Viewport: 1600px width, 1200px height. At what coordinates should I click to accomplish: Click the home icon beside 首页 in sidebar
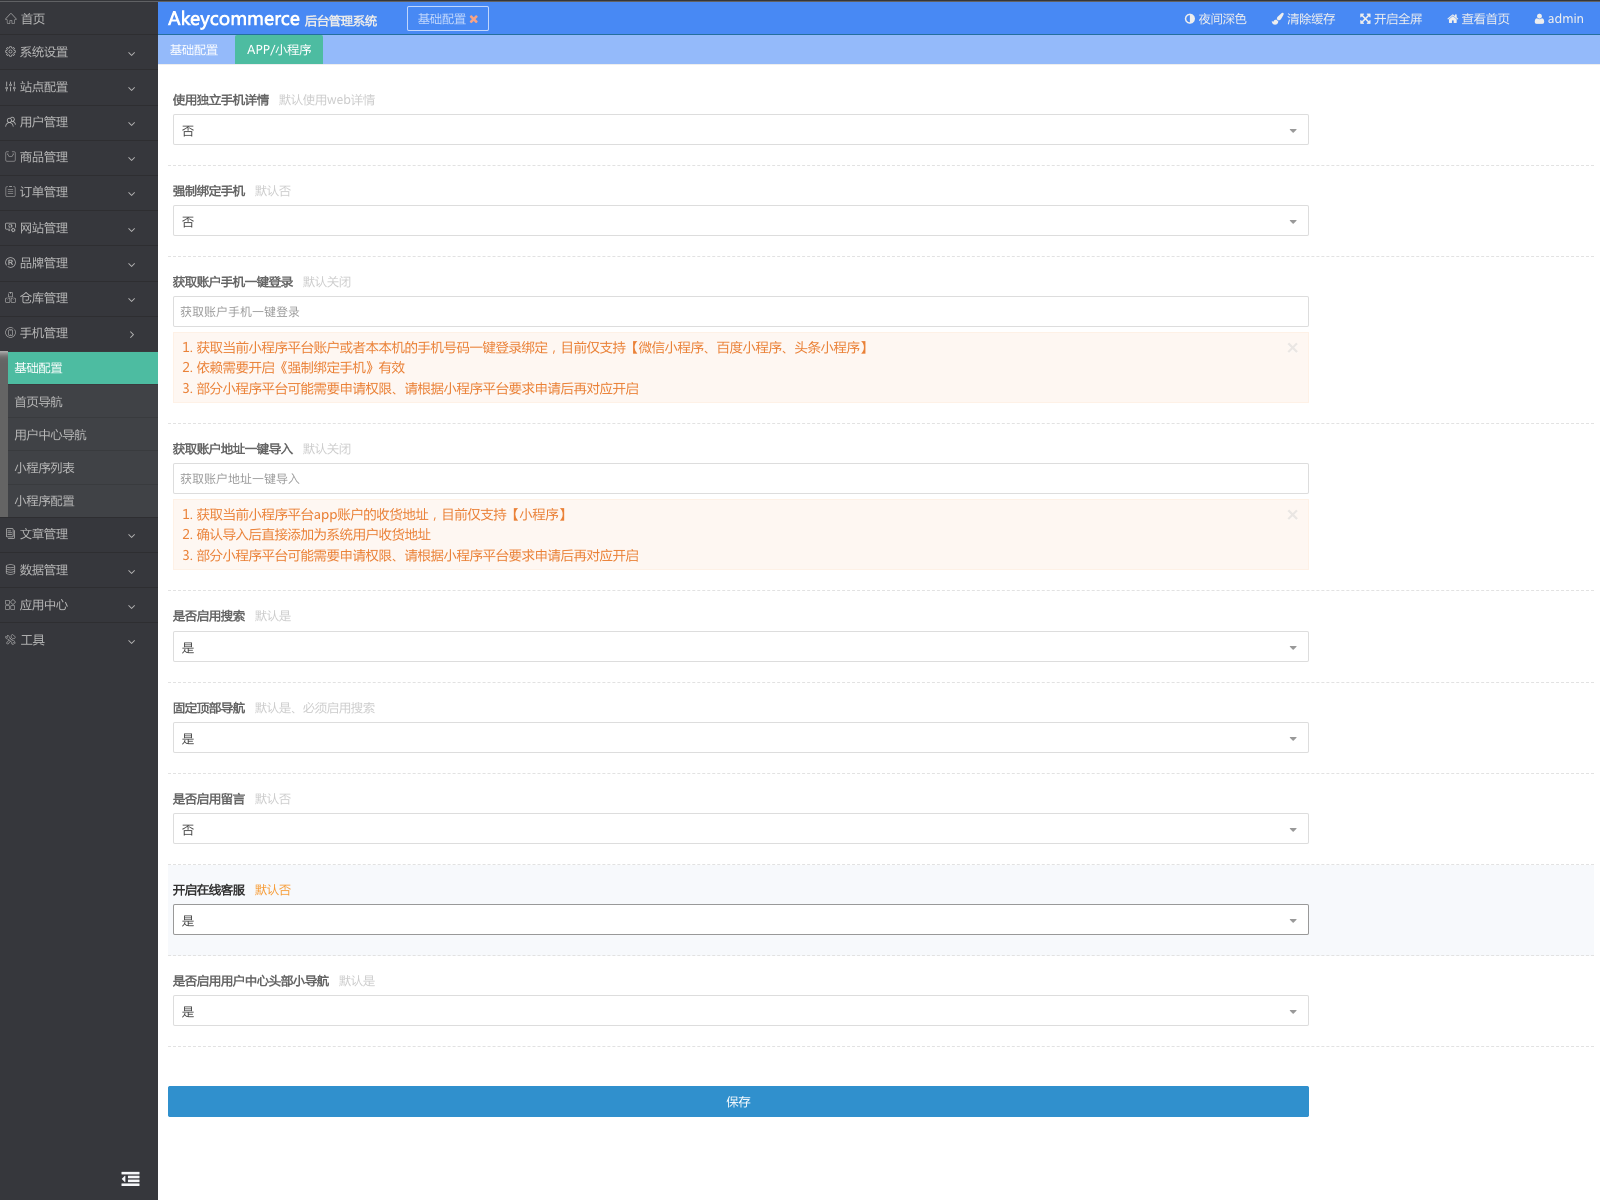[11, 19]
